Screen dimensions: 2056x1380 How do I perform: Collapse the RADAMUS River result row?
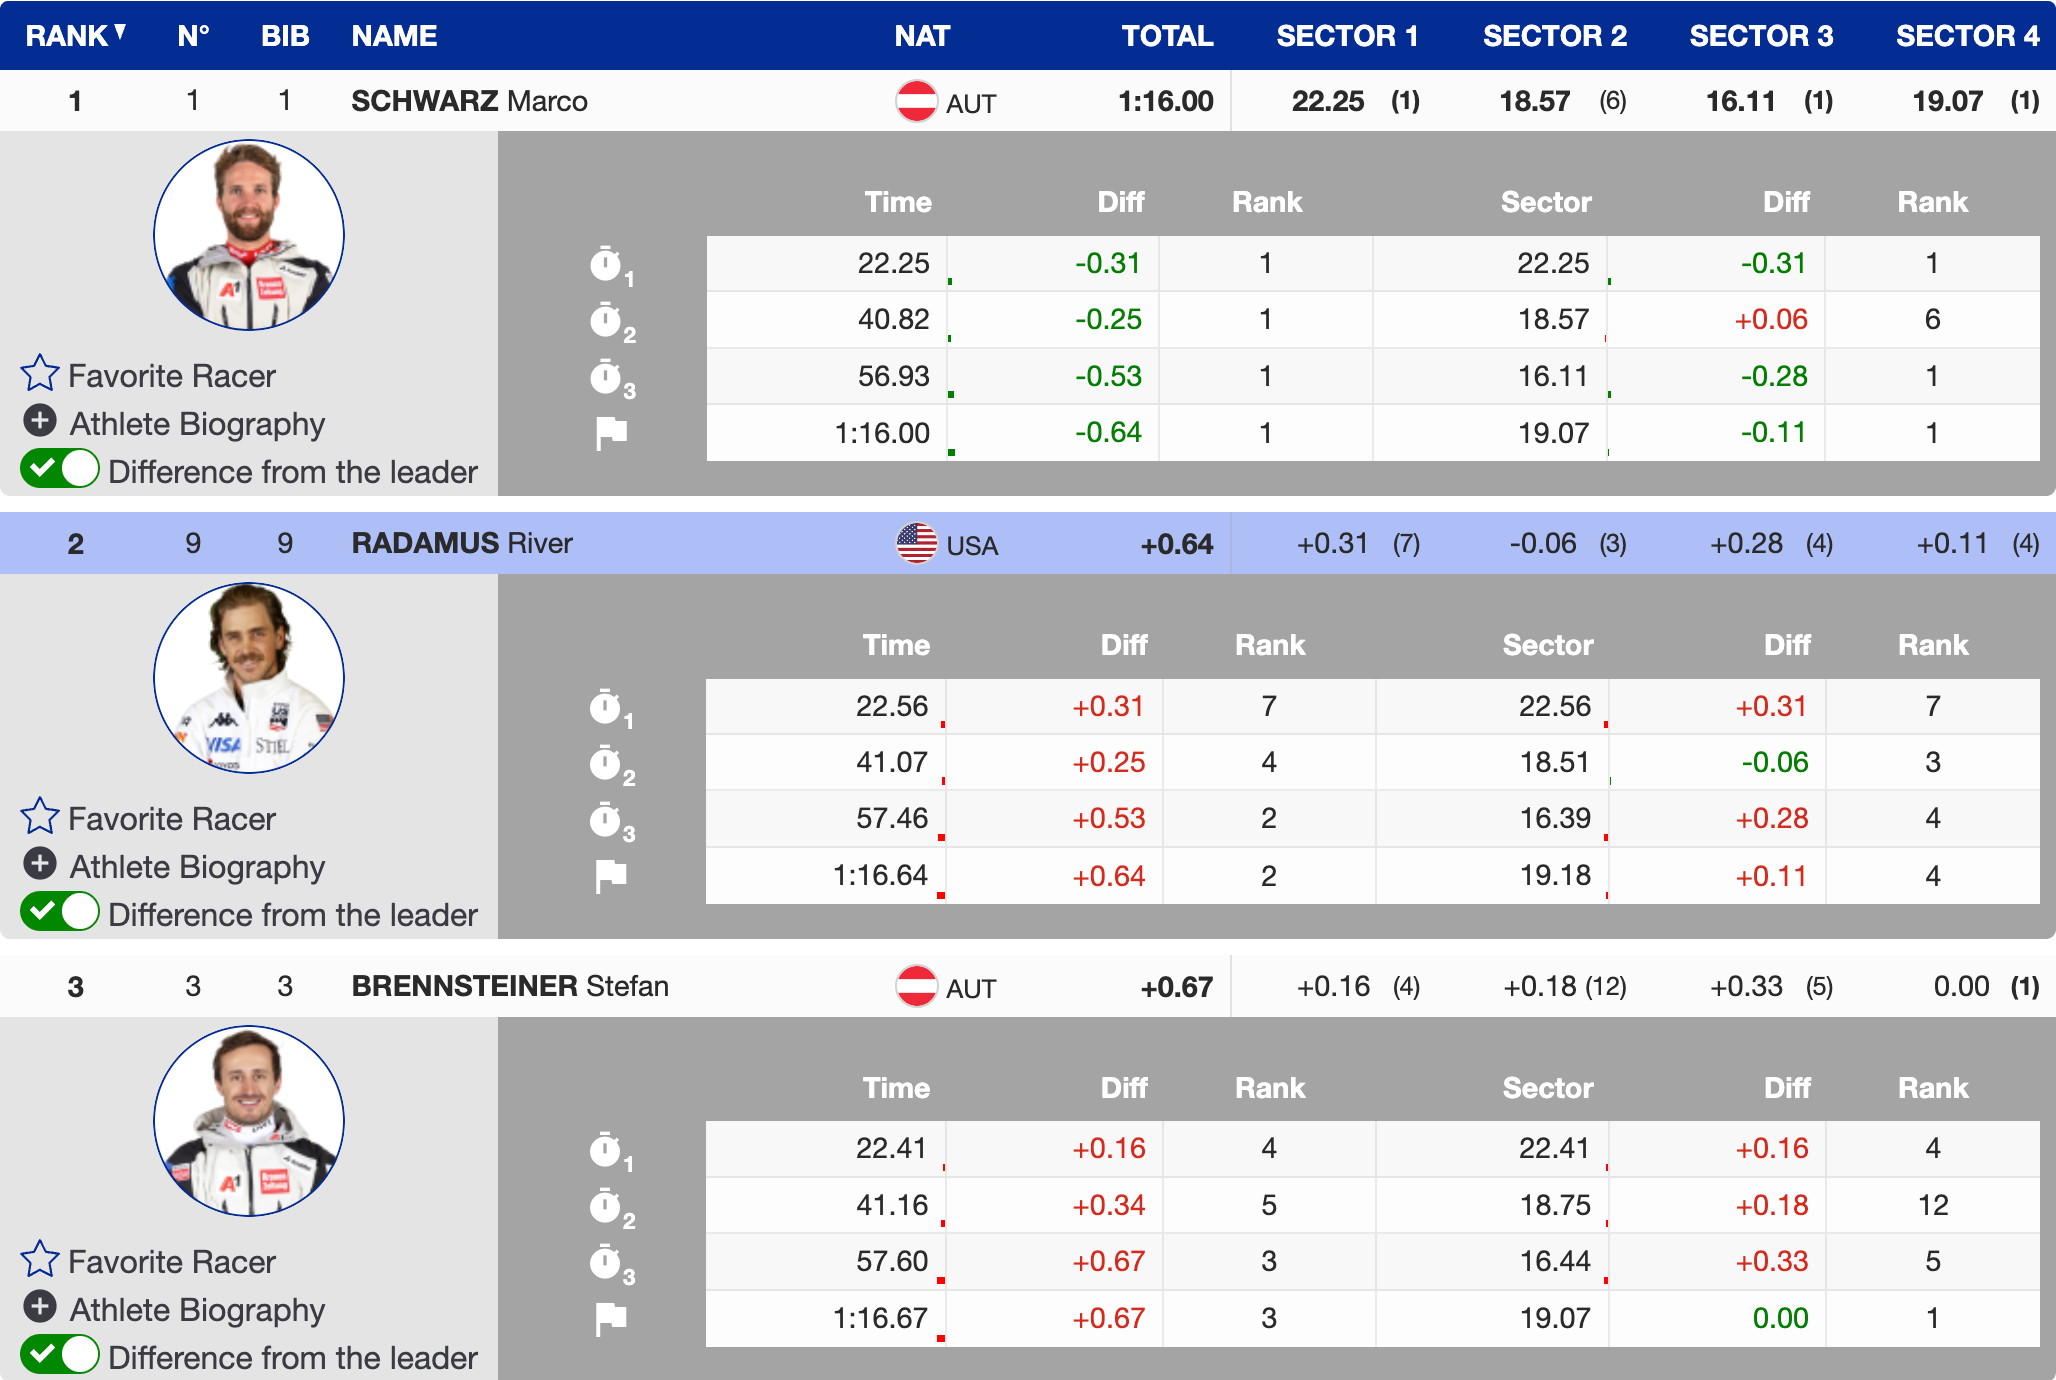[462, 543]
